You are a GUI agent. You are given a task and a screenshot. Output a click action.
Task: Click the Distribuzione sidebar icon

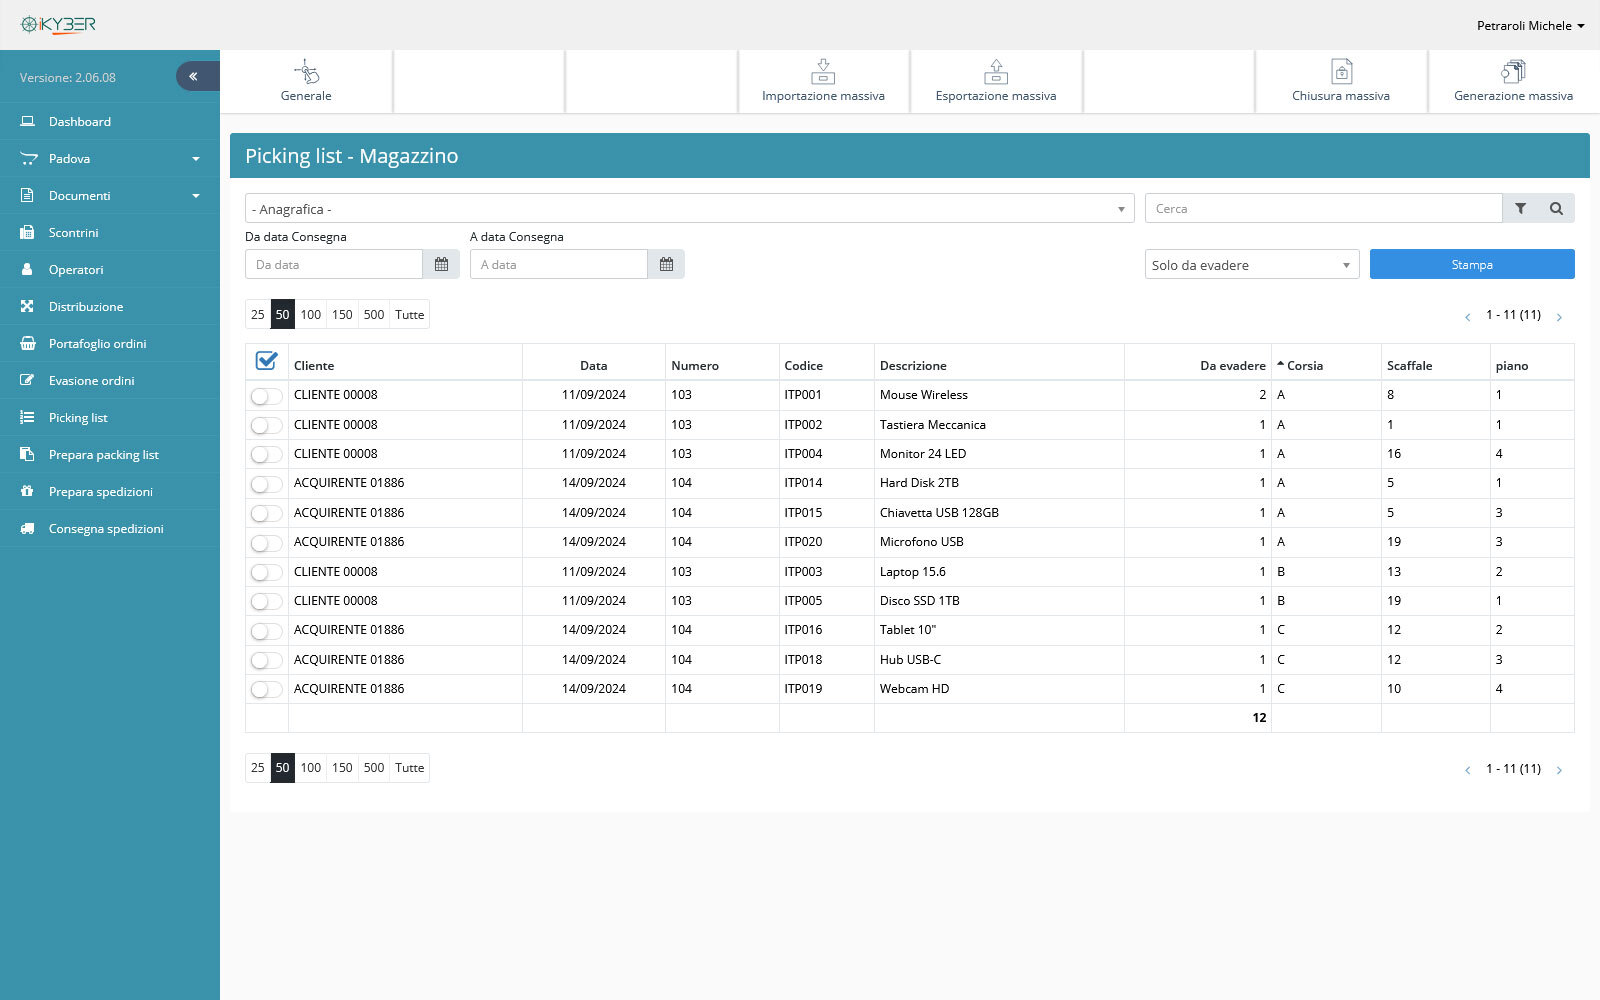coord(27,306)
